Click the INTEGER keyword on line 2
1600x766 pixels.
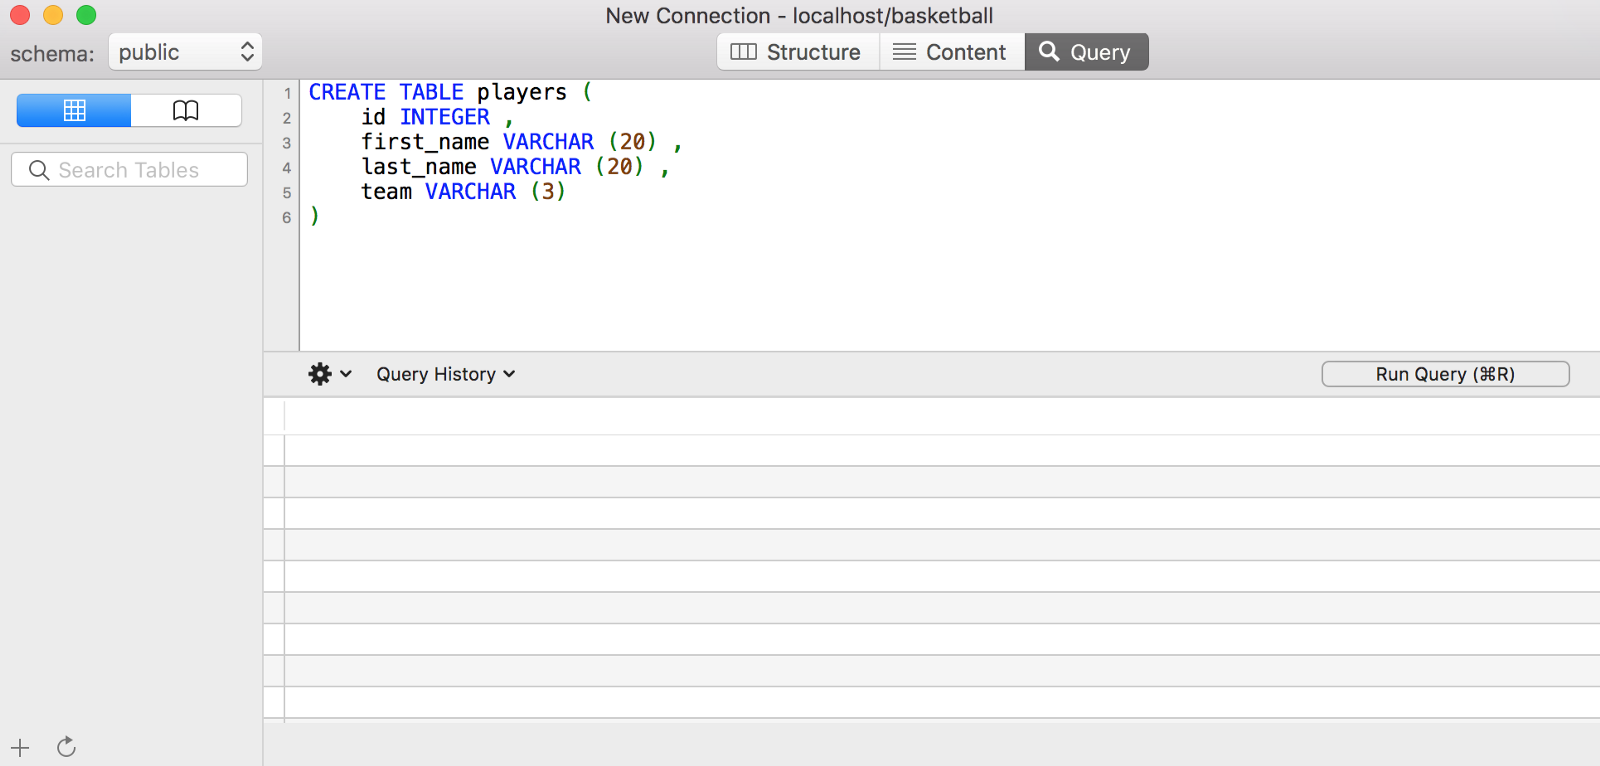444,117
